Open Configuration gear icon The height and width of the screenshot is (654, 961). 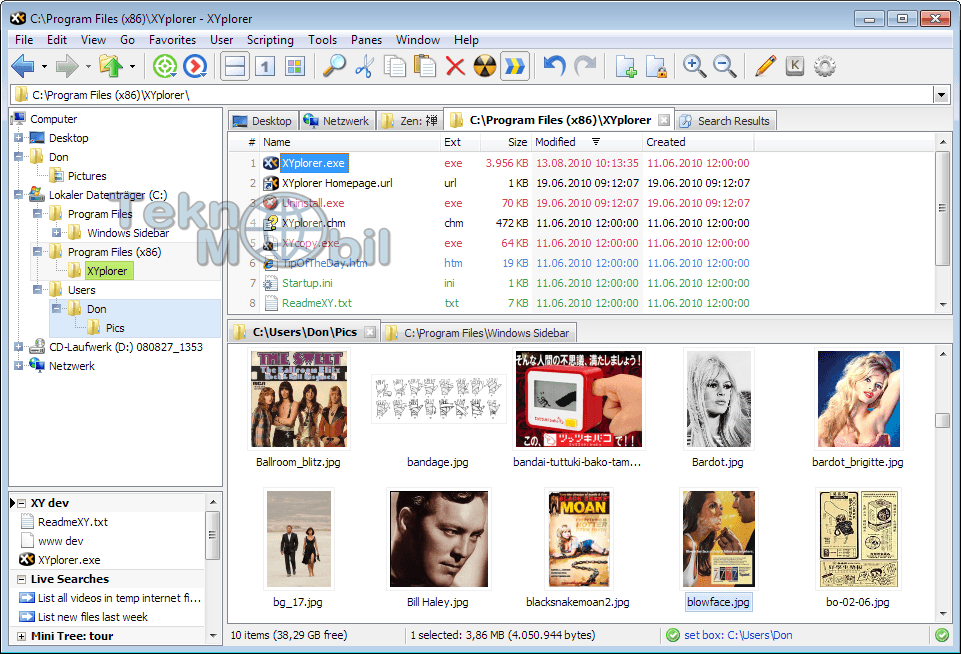pos(825,66)
